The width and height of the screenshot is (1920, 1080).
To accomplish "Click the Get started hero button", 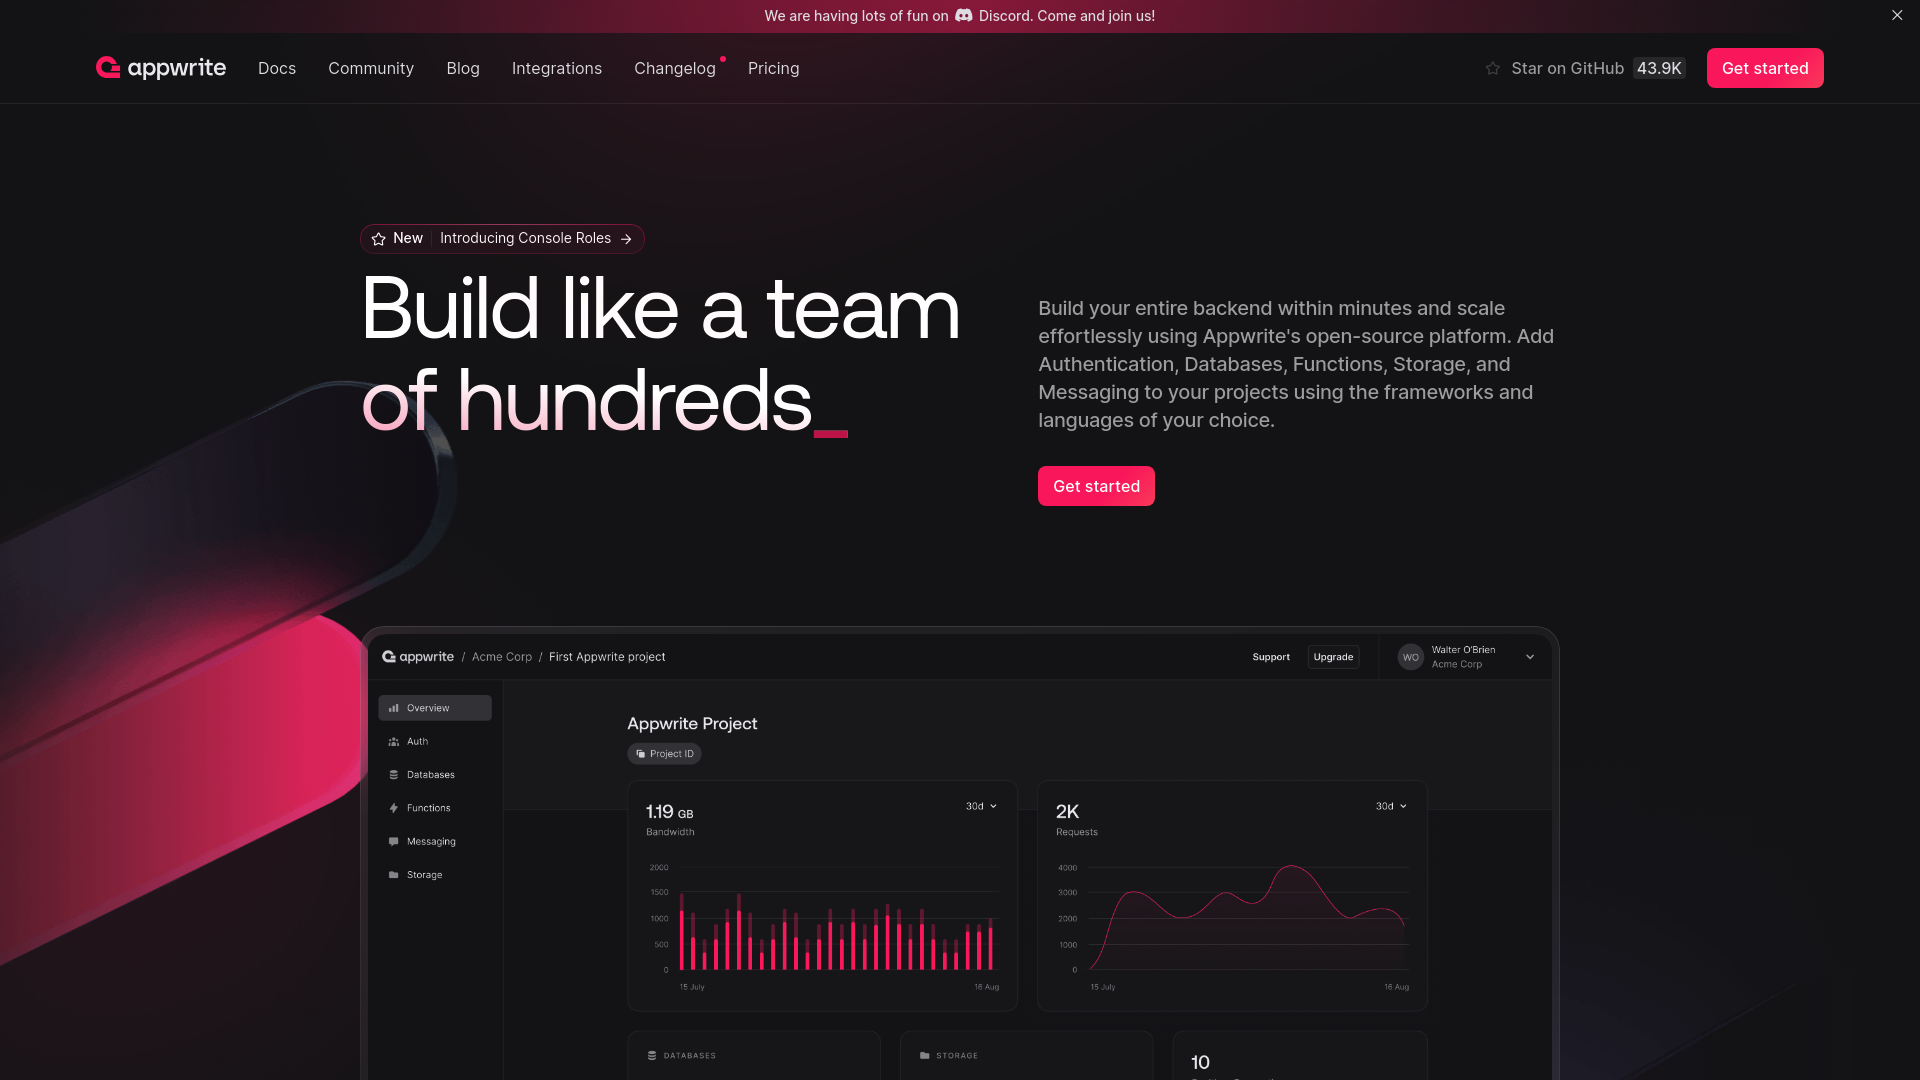I will click(1096, 485).
